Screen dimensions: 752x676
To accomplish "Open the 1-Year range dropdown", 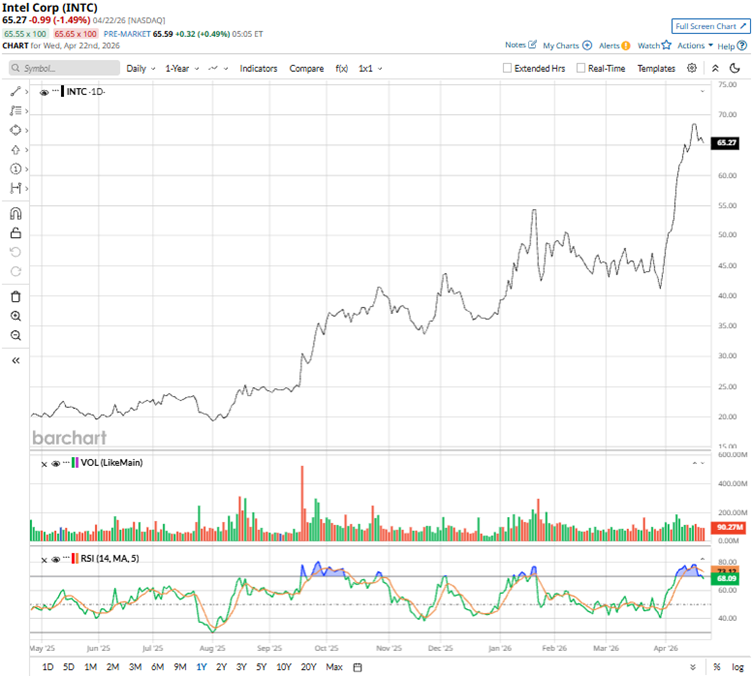I will click(x=182, y=69).
